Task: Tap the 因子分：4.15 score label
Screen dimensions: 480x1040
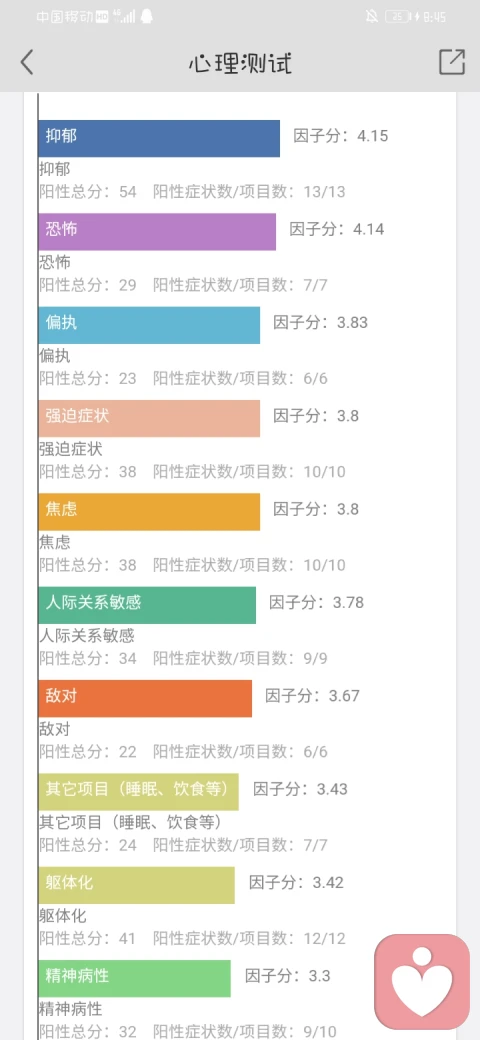Action: point(341,137)
